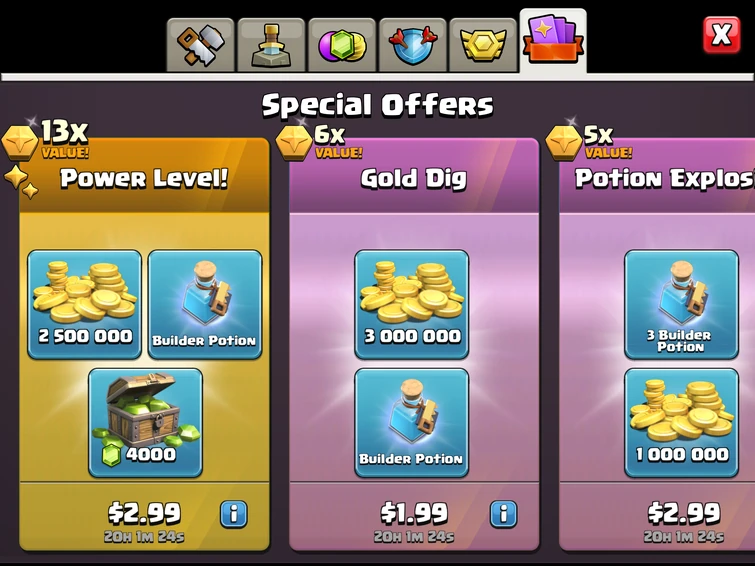Open the gold winged badge tab
This screenshot has width=755, height=566.
pyautogui.click(x=482, y=45)
